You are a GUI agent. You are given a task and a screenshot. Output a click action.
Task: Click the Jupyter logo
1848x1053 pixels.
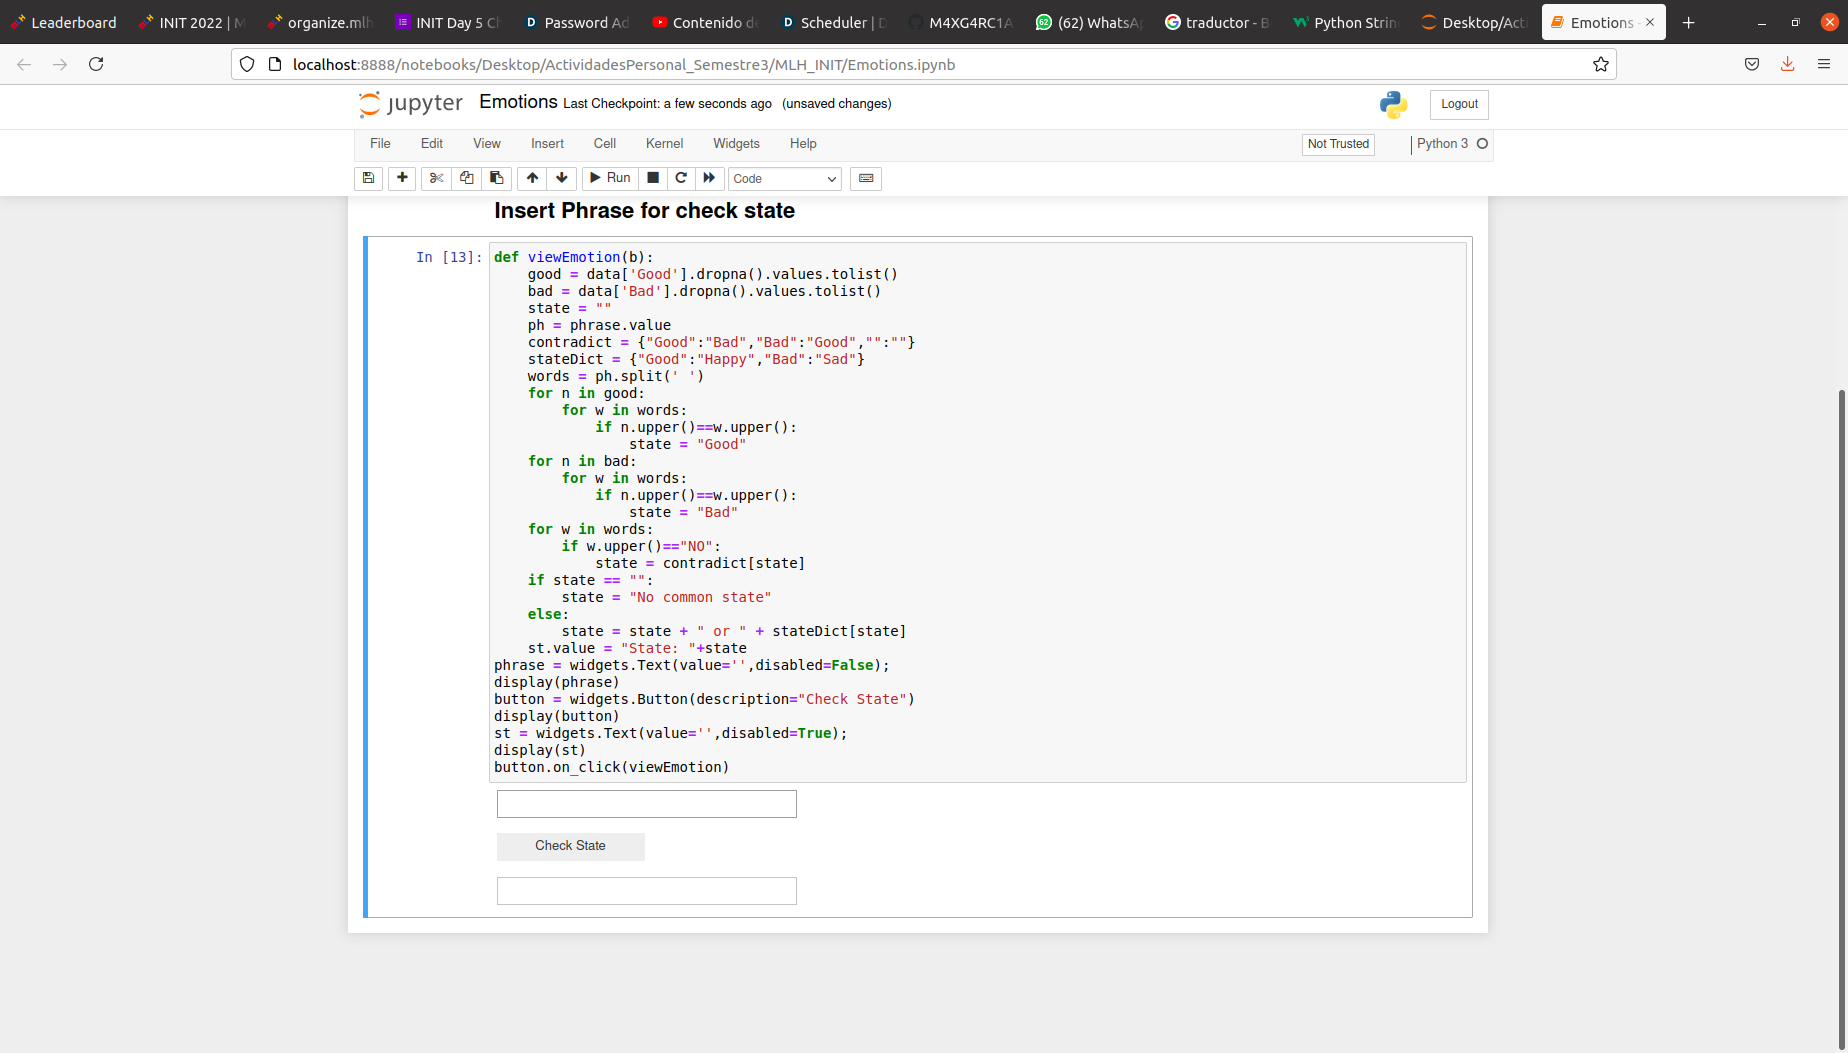click(411, 104)
